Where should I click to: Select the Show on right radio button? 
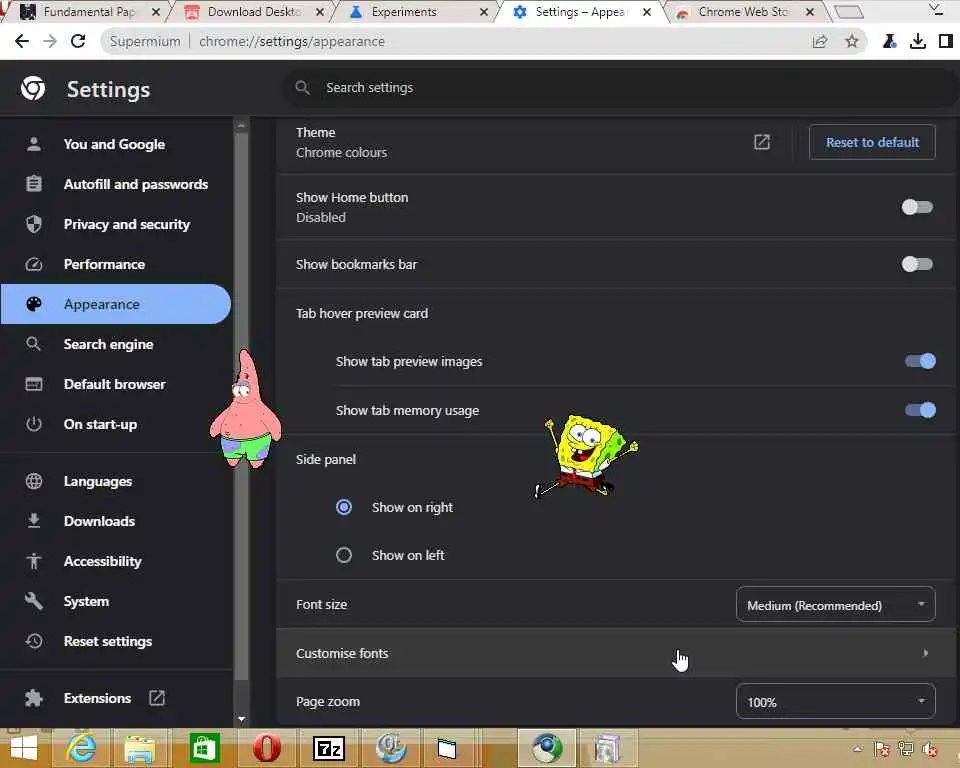pos(344,507)
